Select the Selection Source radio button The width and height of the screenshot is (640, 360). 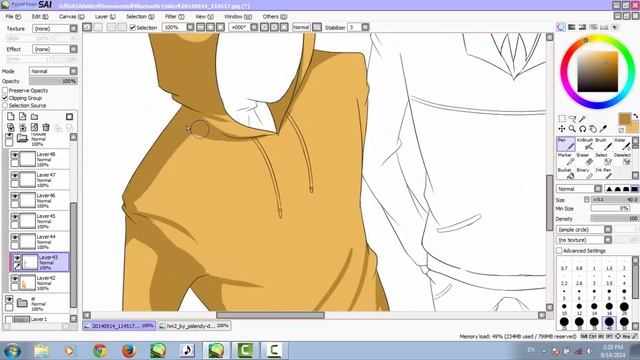[x=5, y=105]
